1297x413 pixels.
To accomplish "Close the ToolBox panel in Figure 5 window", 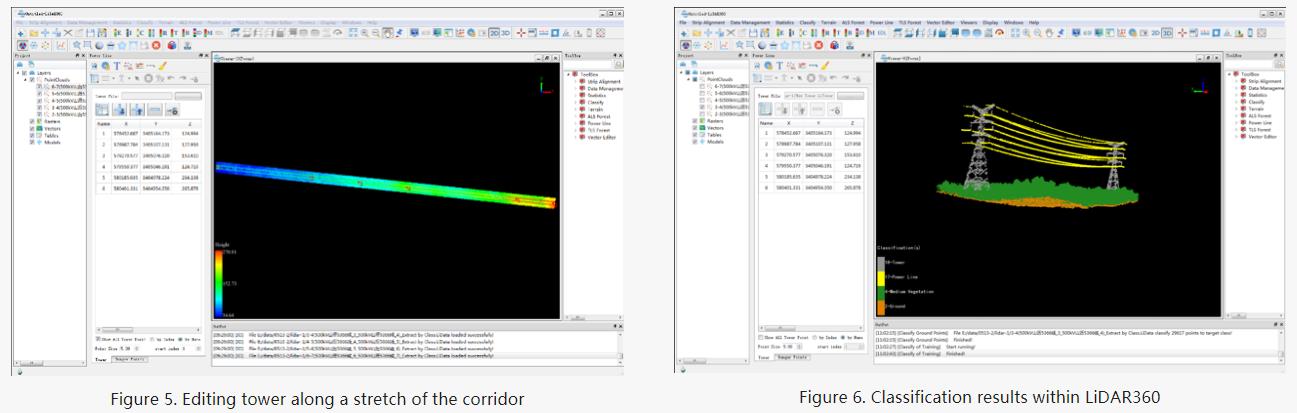I will tap(621, 55).
